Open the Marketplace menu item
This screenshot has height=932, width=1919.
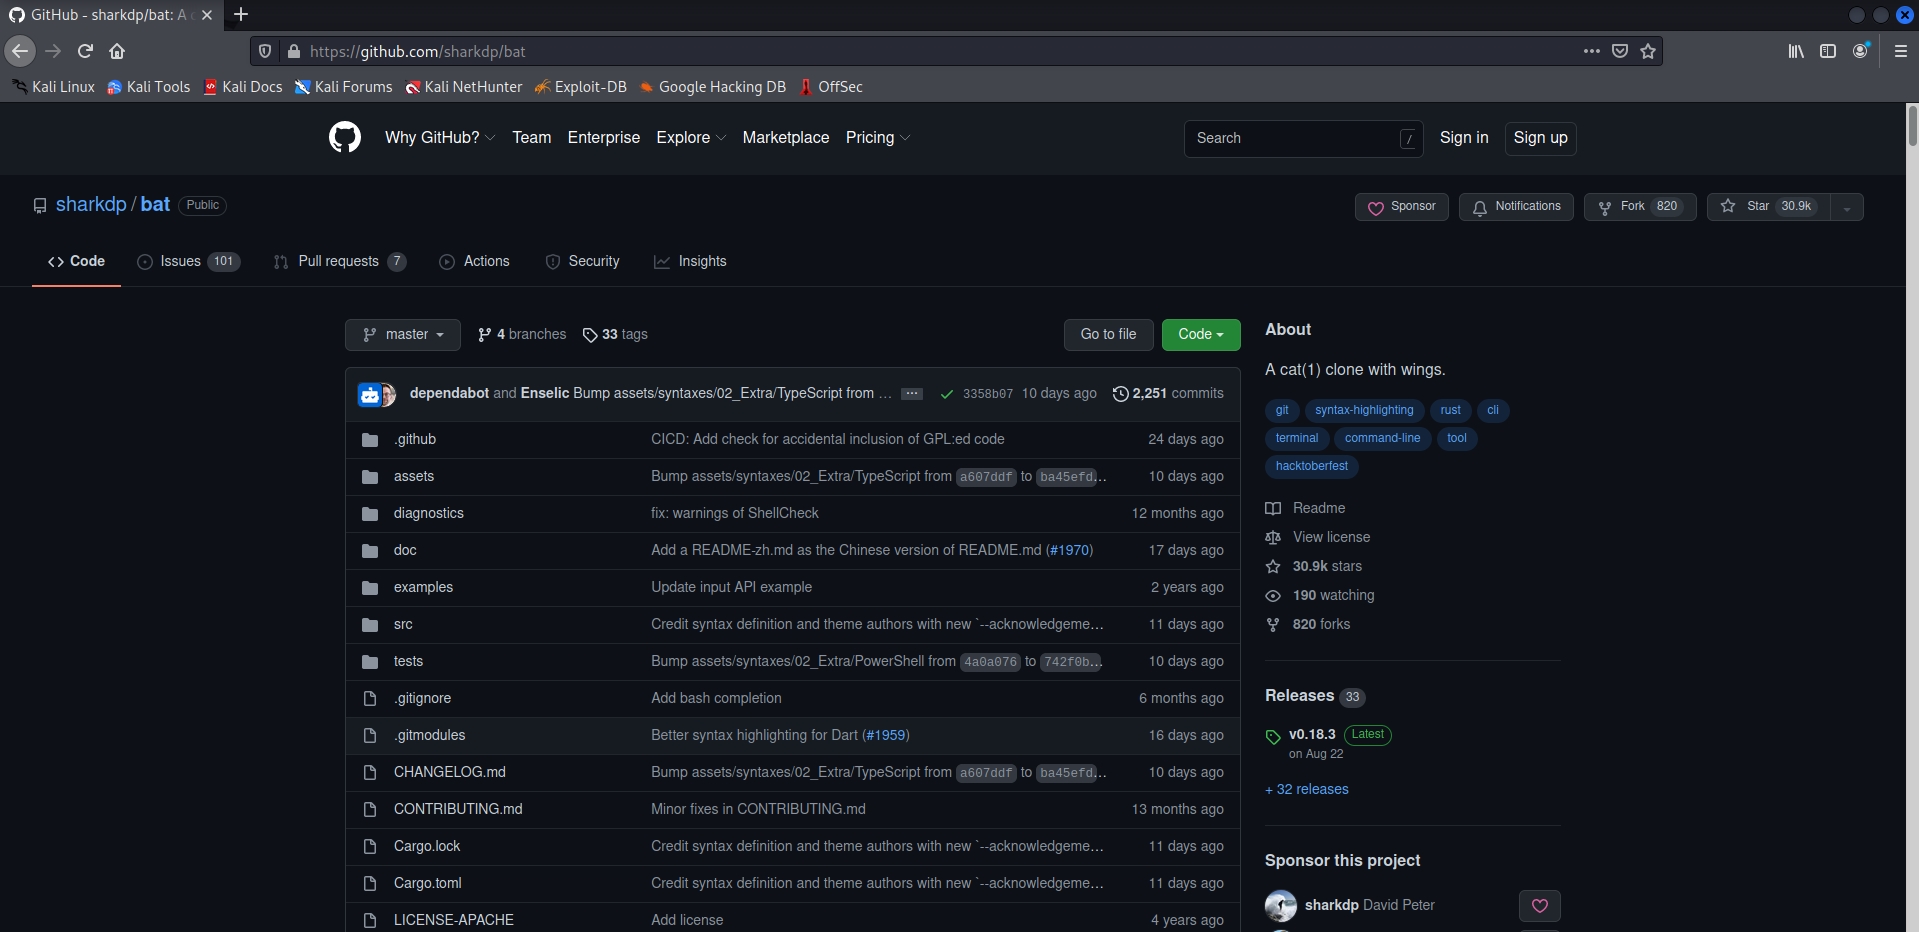(x=786, y=138)
